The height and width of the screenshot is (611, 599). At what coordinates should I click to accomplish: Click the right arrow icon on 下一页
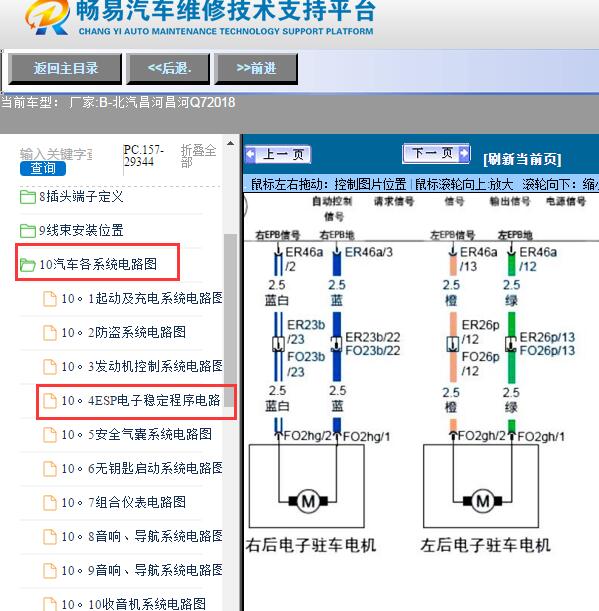click(464, 153)
